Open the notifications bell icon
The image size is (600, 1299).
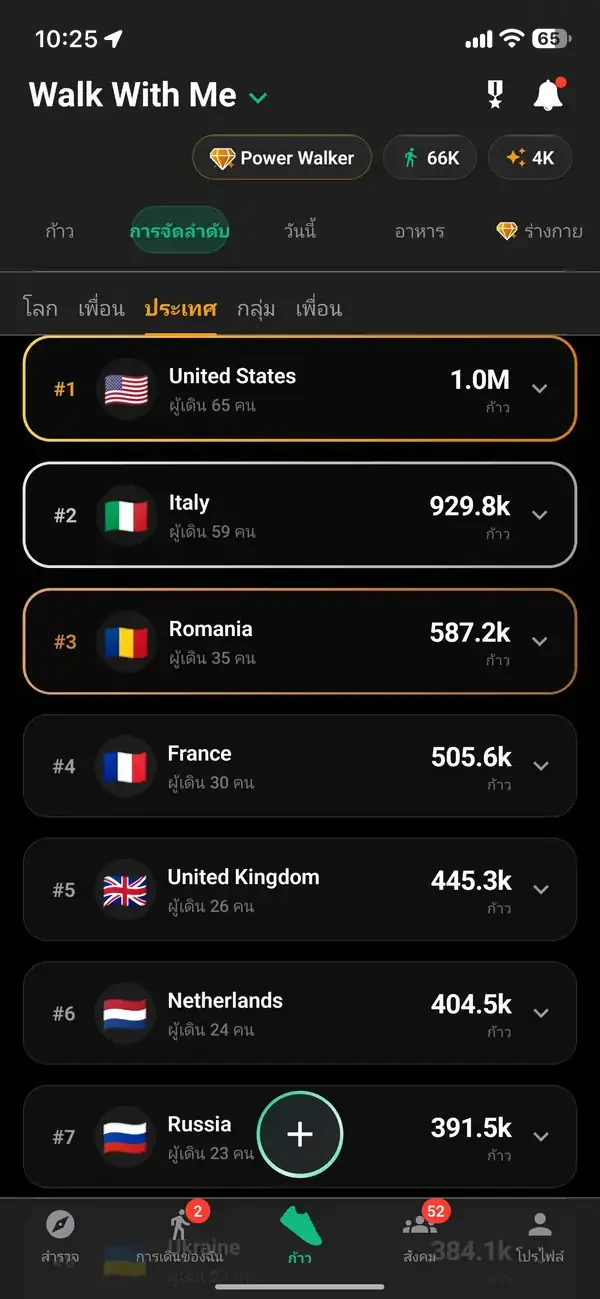click(547, 95)
